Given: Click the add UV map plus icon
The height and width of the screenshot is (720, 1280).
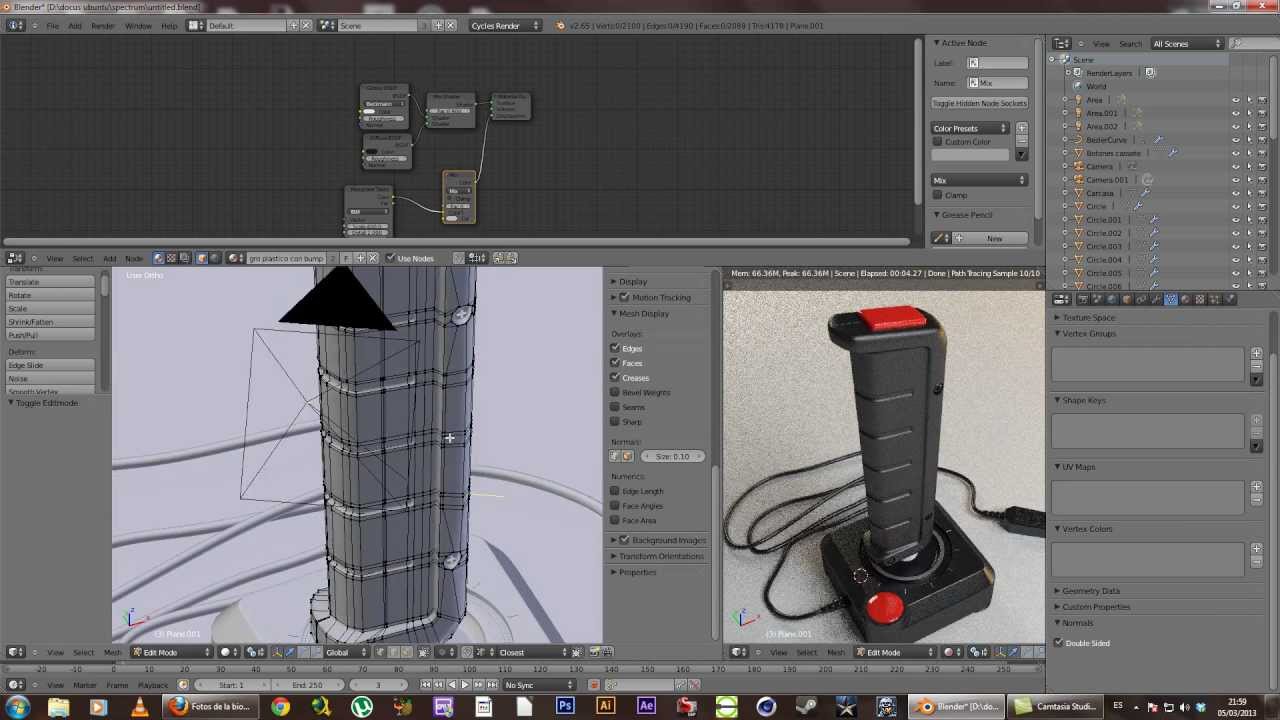Looking at the screenshot, I should tap(1256, 486).
